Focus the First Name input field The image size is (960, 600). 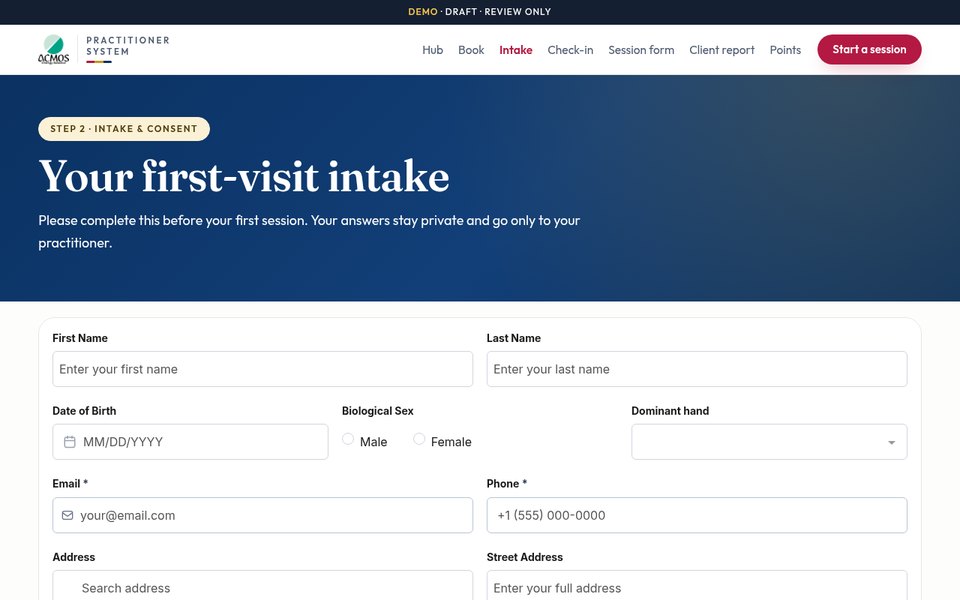(x=263, y=369)
